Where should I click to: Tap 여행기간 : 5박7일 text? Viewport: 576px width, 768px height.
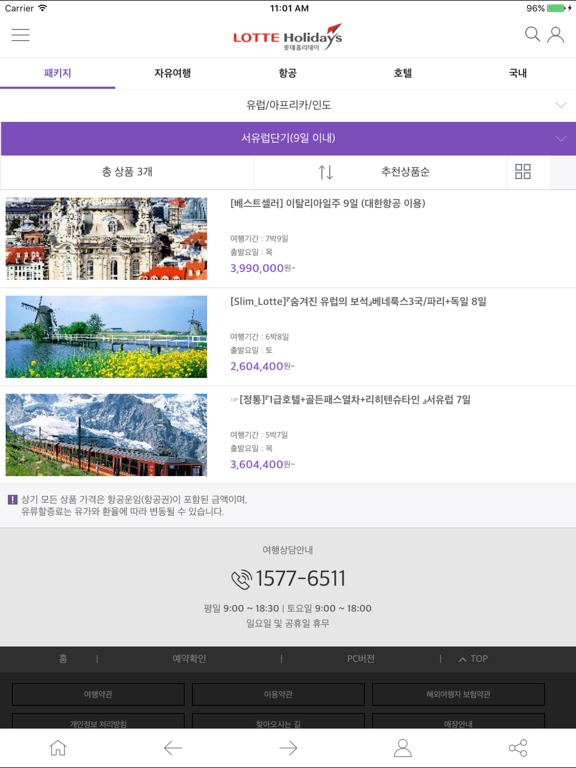click(x=259, y=434)
